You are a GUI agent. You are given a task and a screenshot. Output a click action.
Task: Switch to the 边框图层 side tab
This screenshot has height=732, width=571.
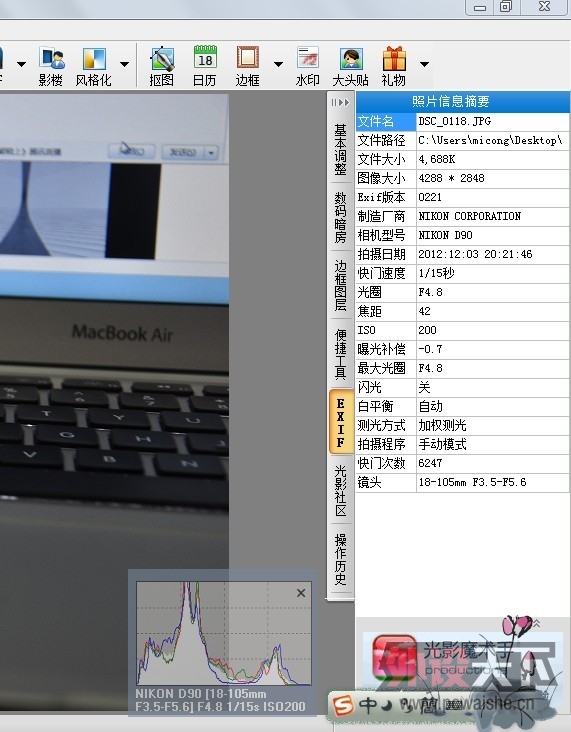coord(340,285)
